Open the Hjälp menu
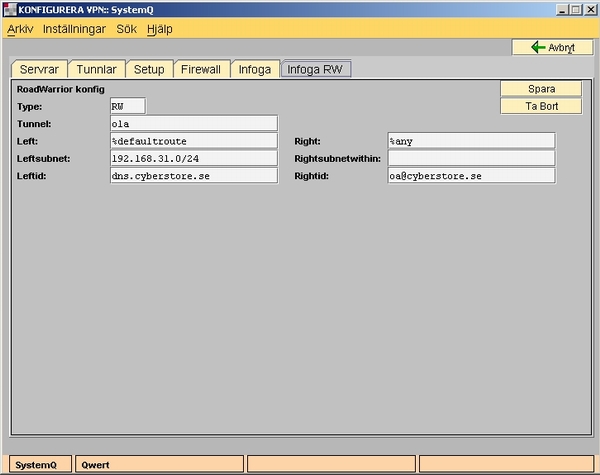The height and width of the screenshot is (475, 600). point(159,29)
